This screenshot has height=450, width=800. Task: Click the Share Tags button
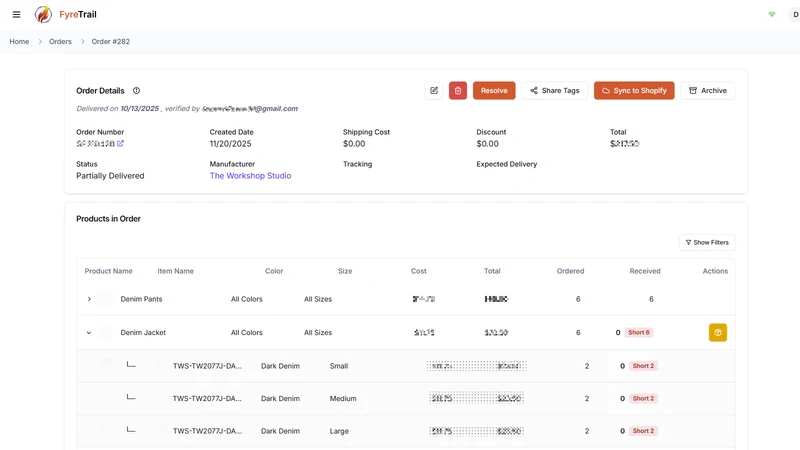point(555,90)
